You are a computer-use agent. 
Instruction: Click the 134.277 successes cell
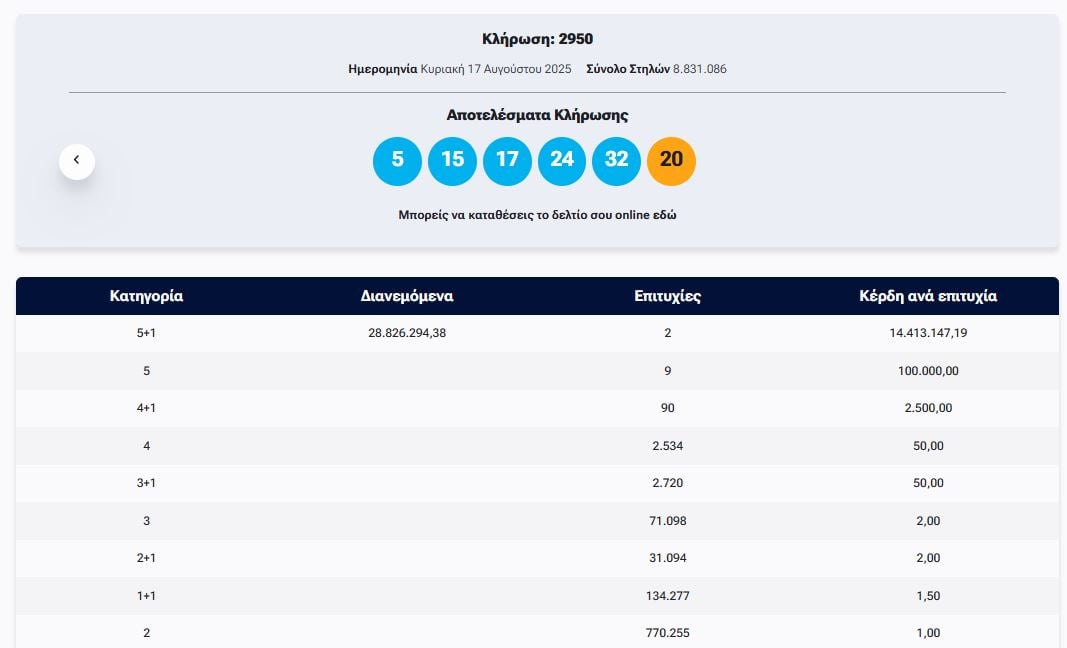pyautogui.click(x=668, y=596)
